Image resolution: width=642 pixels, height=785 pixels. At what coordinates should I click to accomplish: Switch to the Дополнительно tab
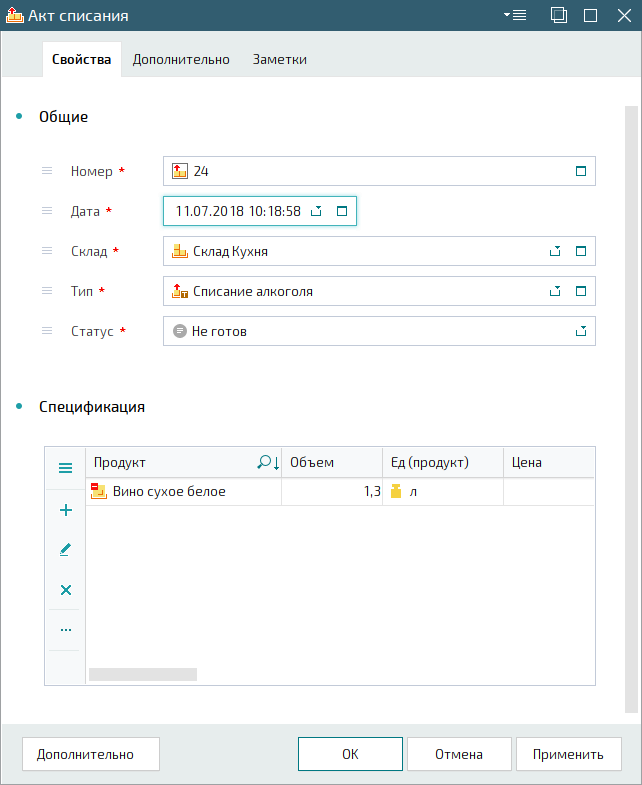tap(181, 59)
